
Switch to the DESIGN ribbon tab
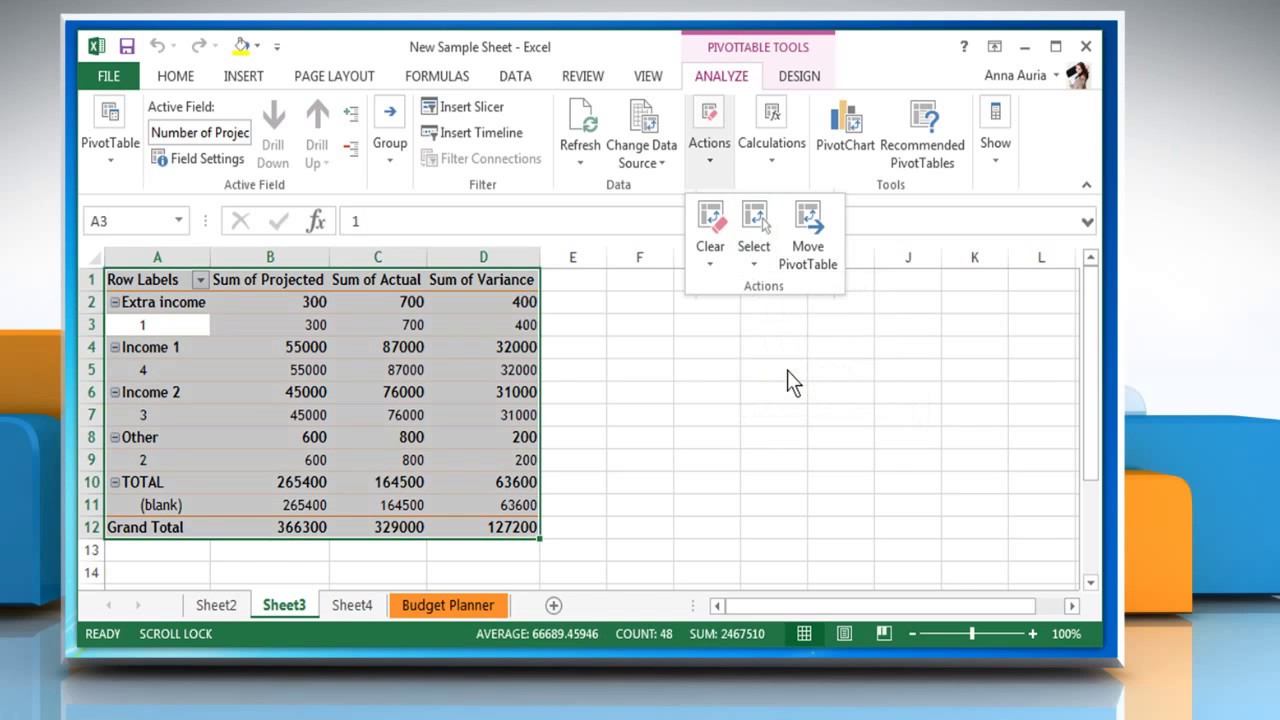coord(799,76)
